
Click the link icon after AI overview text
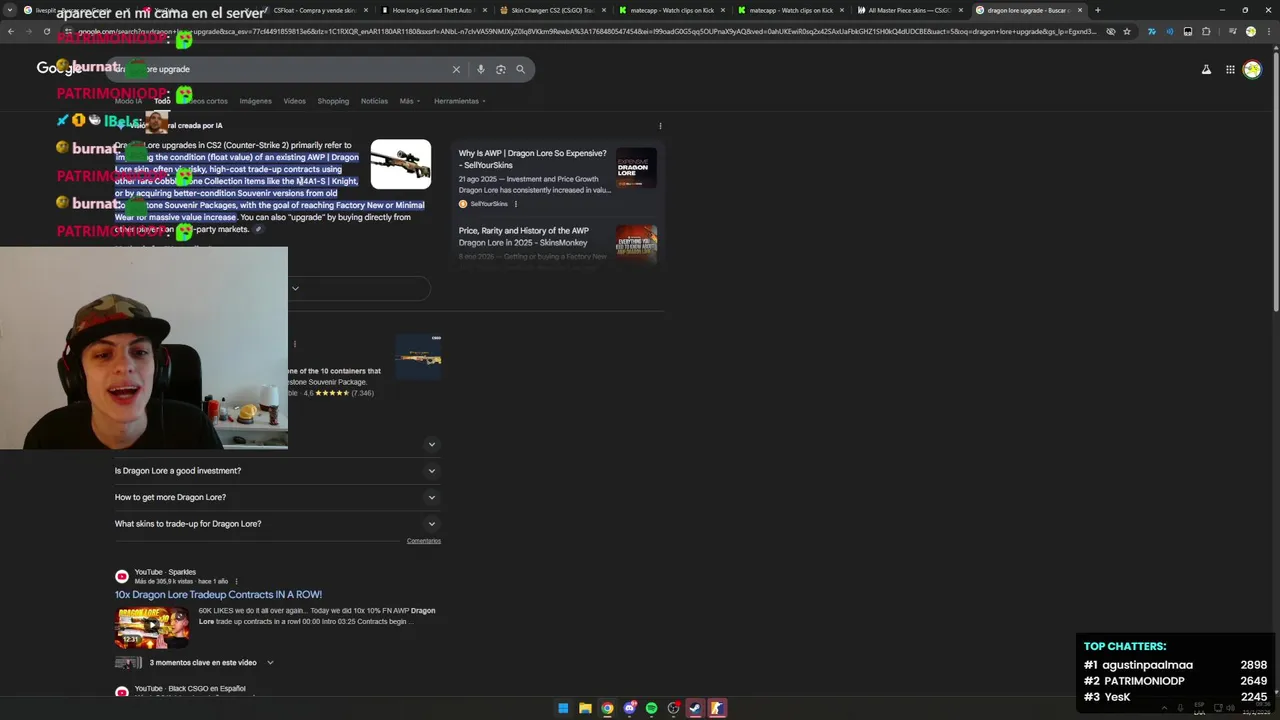(258, 229)
